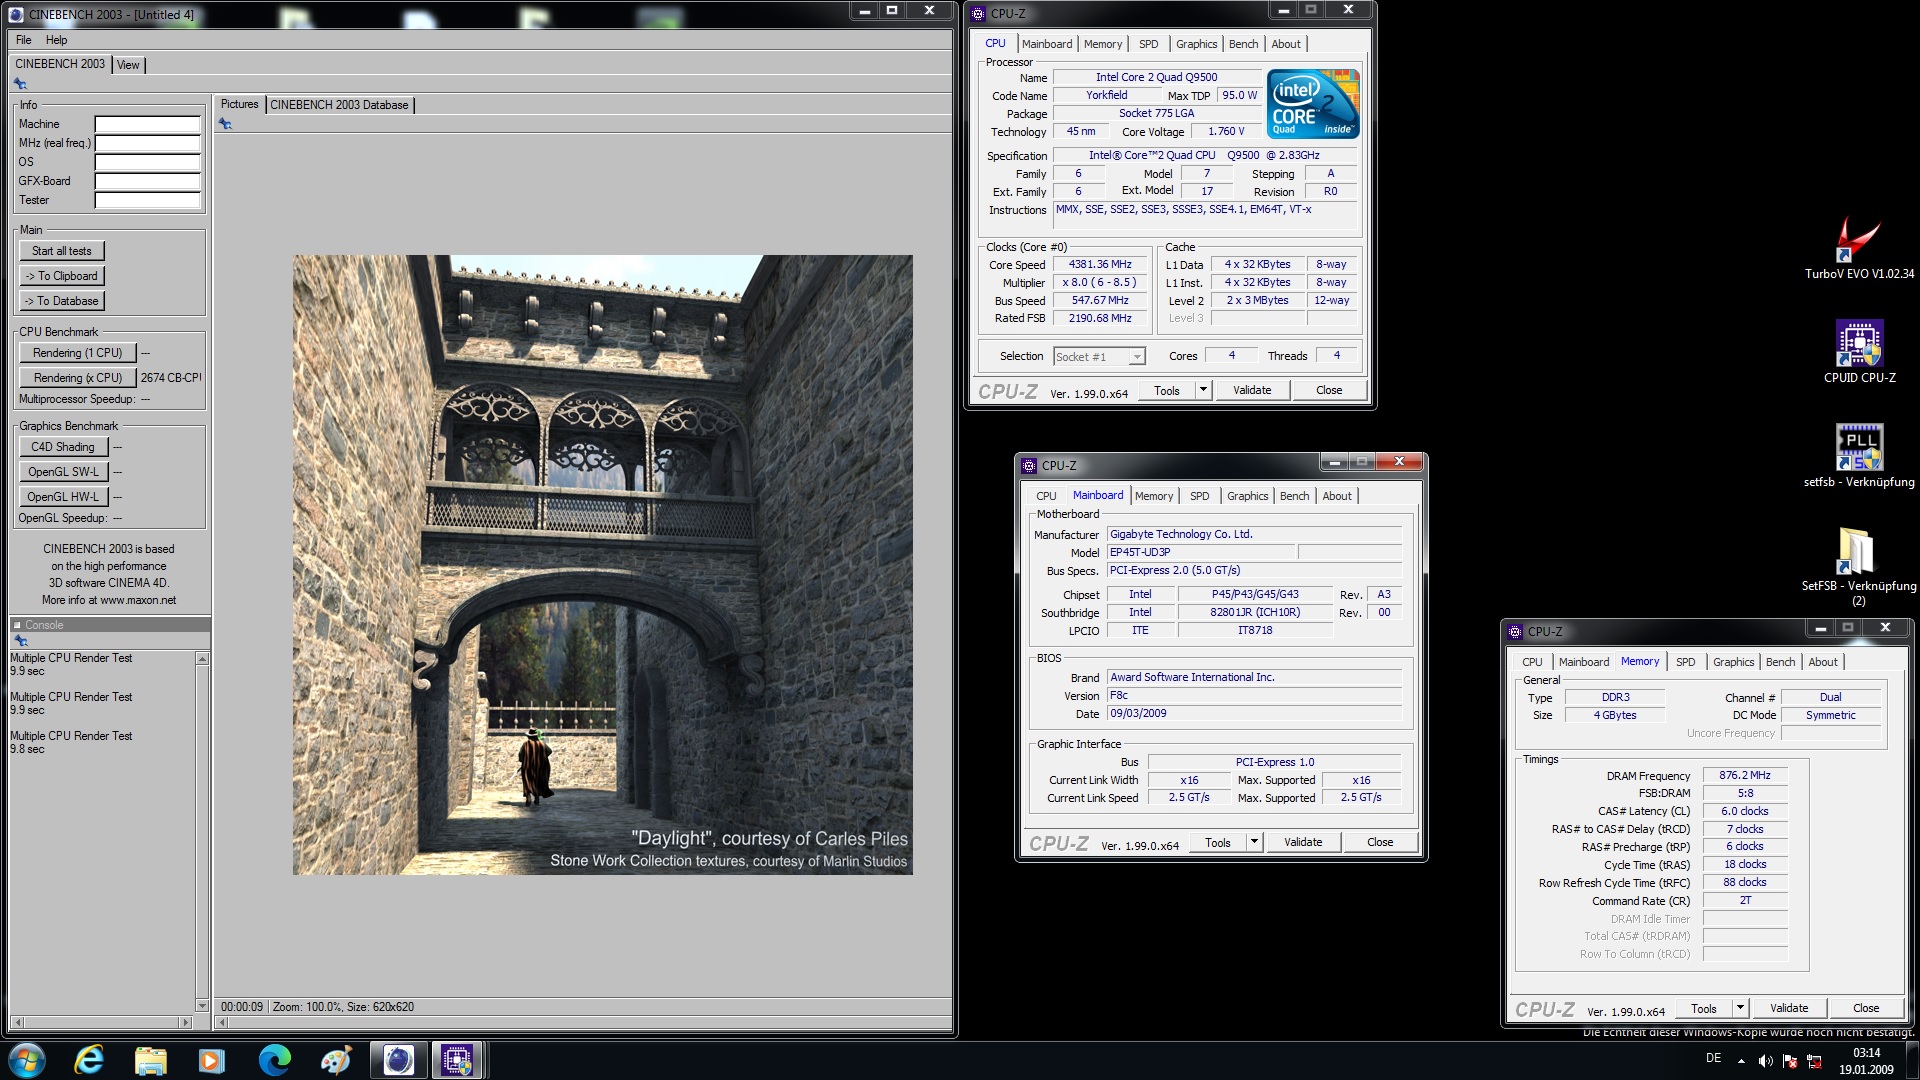Click the Console panel vertical scrollbar down arrow
This screenshot has height=1080, width=1920.
[x=202, y=1006]
